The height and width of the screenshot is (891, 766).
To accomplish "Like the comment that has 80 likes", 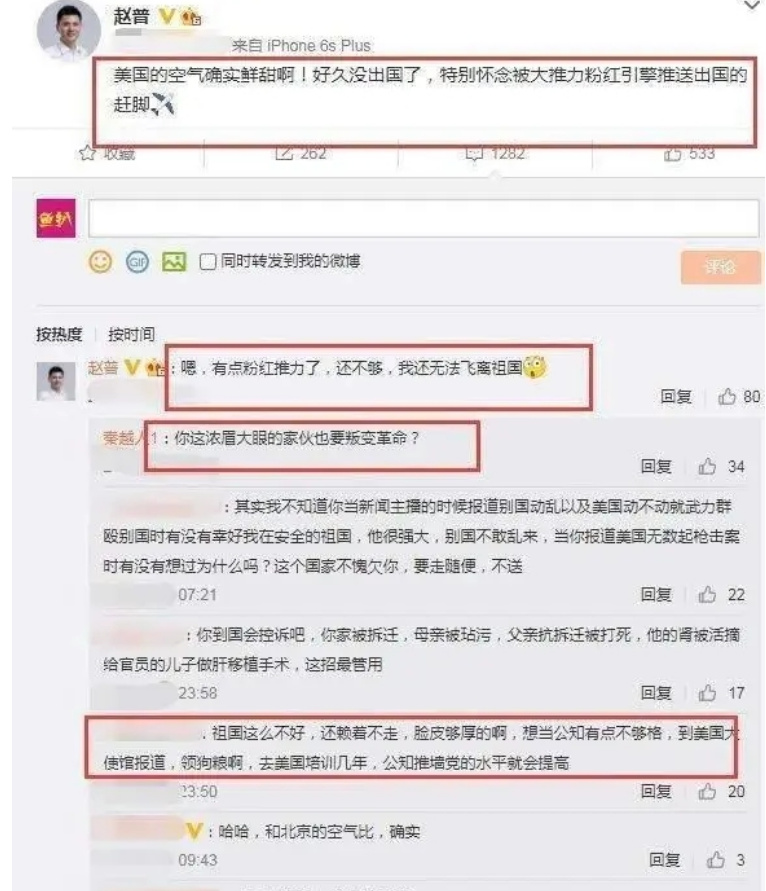I will tap(727, 396).
